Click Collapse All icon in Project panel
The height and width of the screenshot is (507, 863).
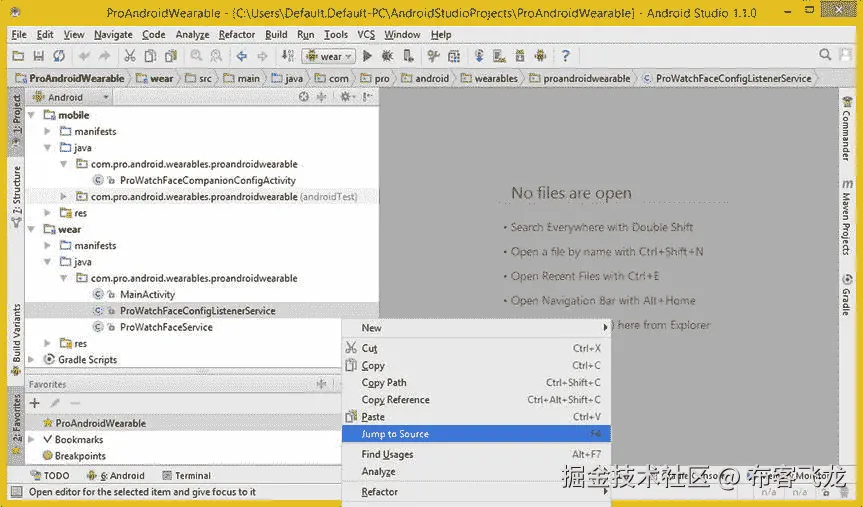[321, 97]
